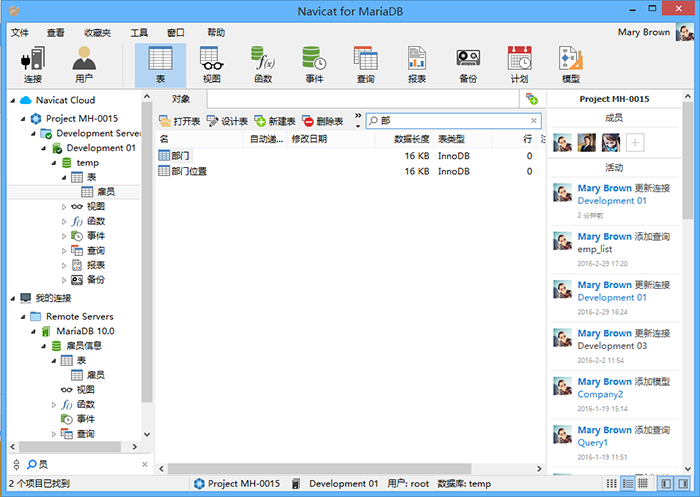This screenshot has width=700, height=497.
Task: Select the Function (函数) toolbar button
Action: click(x=263, y=65)
